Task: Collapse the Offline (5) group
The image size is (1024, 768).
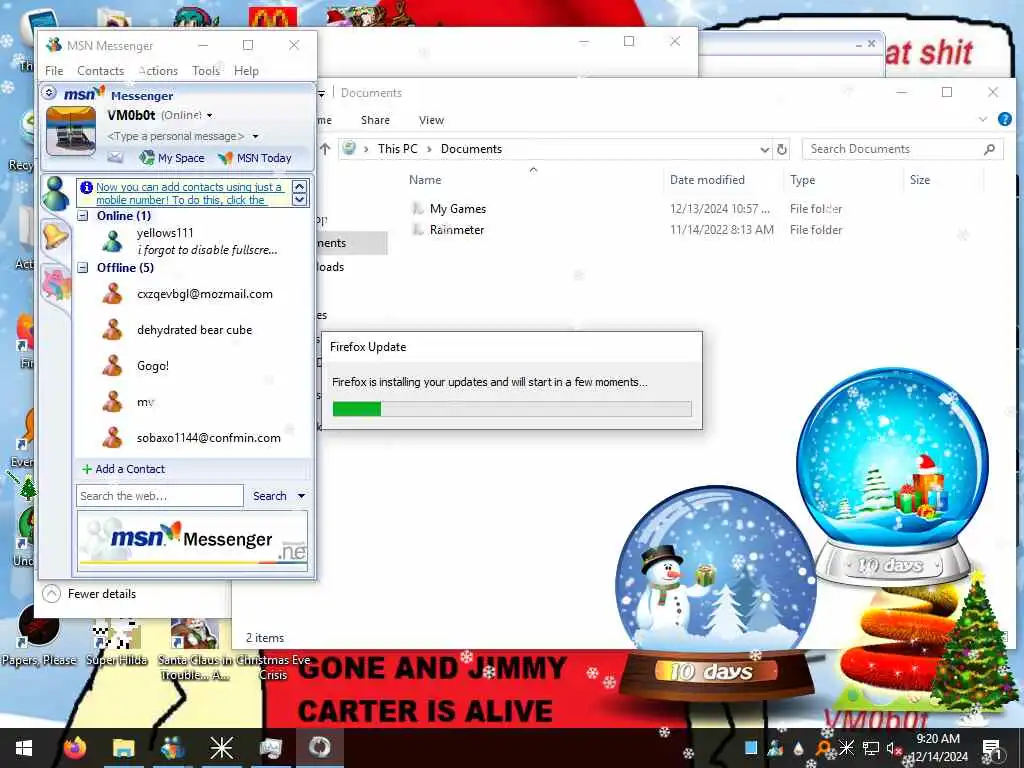Action: point(83,268)
